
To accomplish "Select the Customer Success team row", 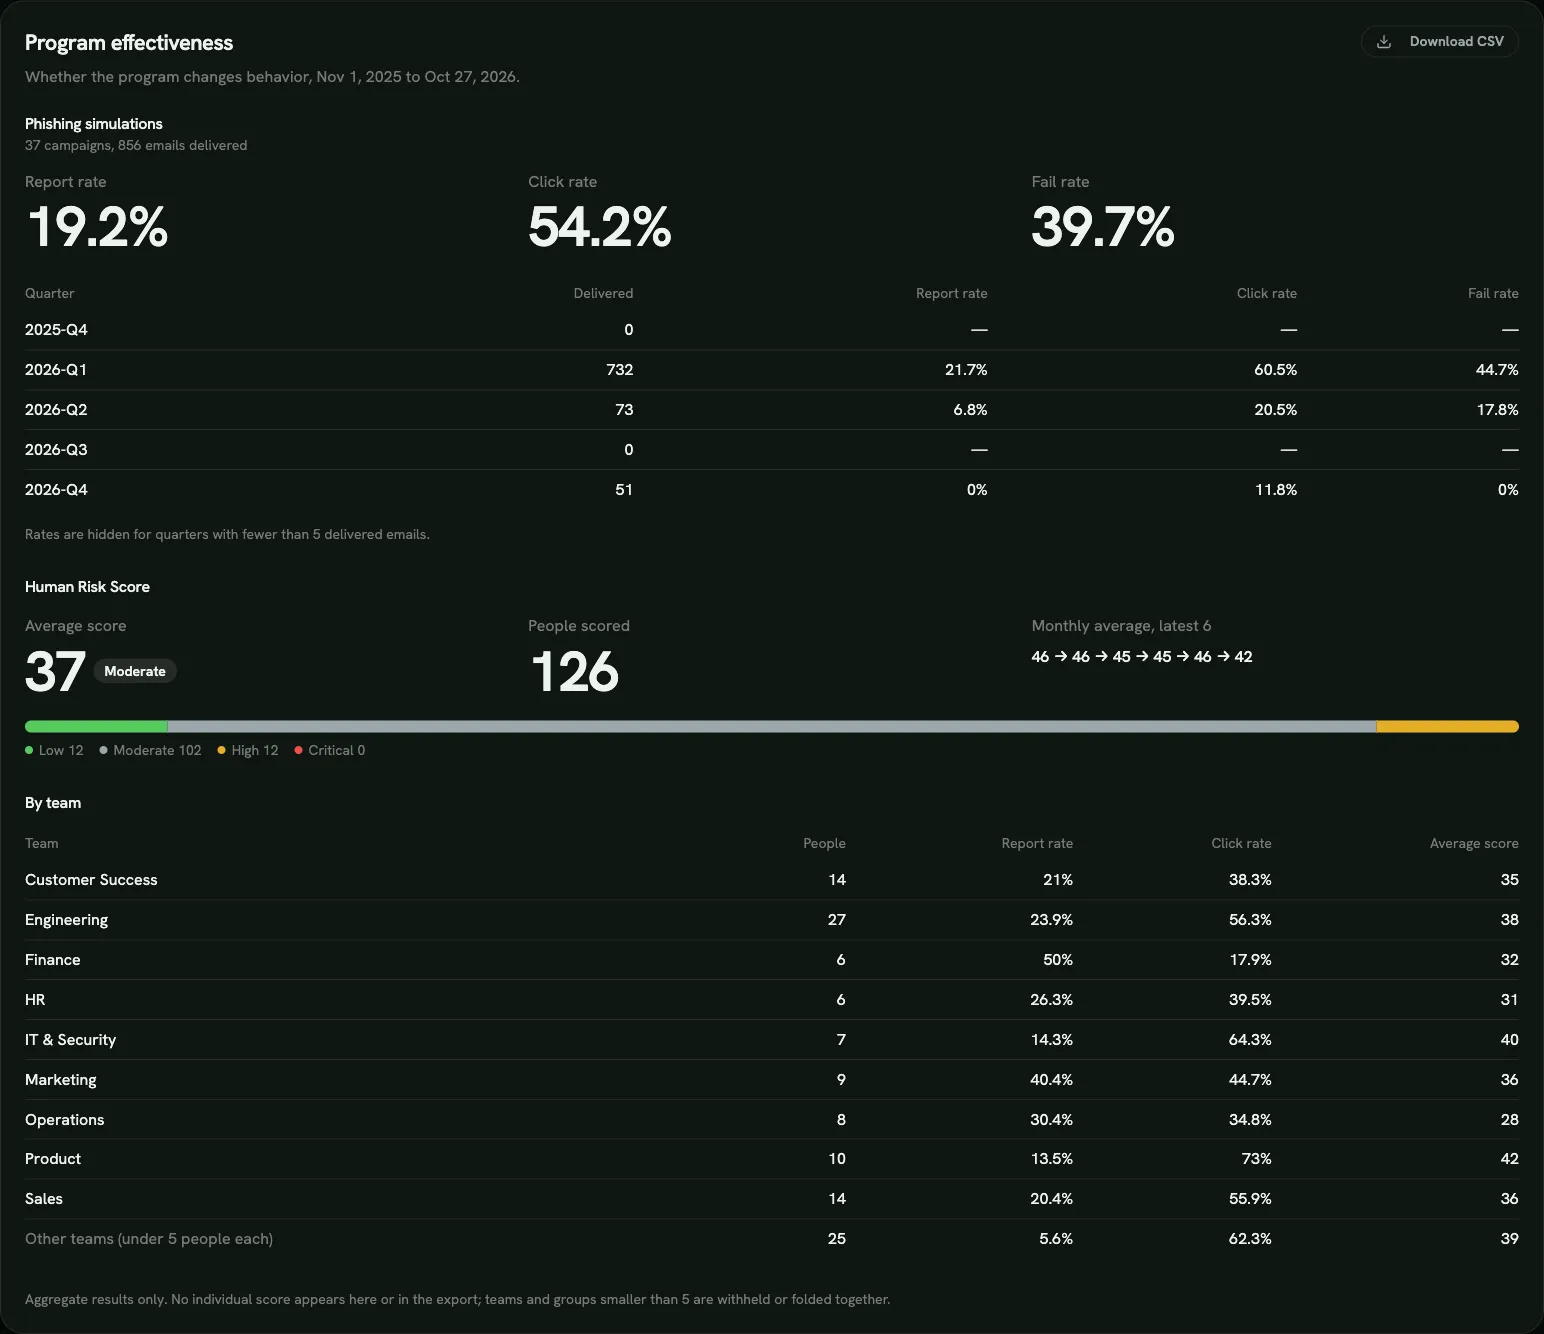I will (x=772, y=880).
